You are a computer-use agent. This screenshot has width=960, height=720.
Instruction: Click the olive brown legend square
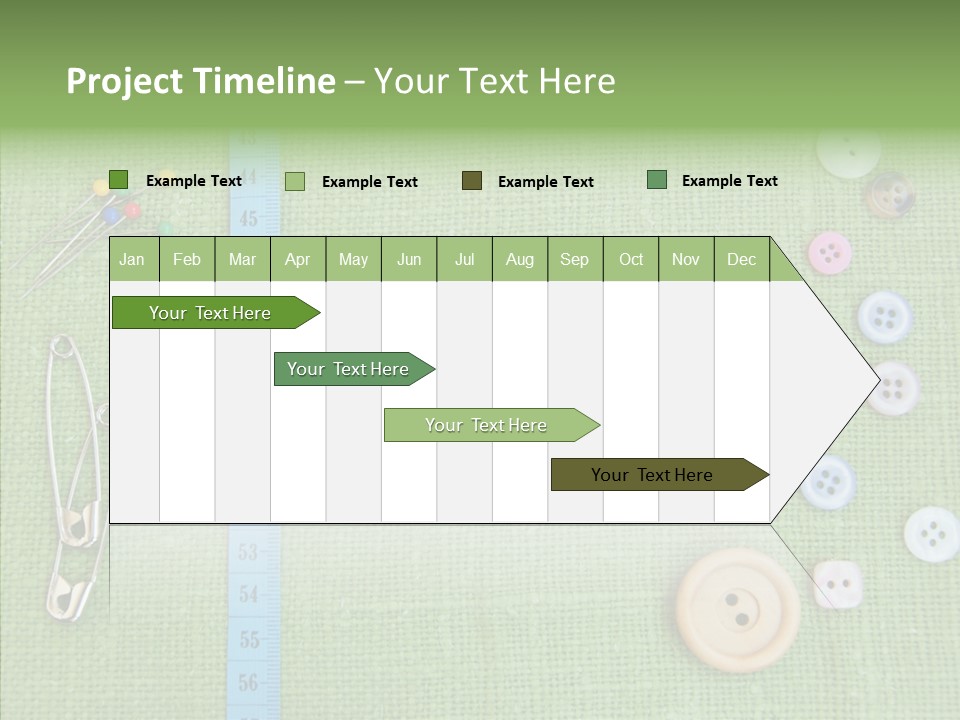pos(471,180)
